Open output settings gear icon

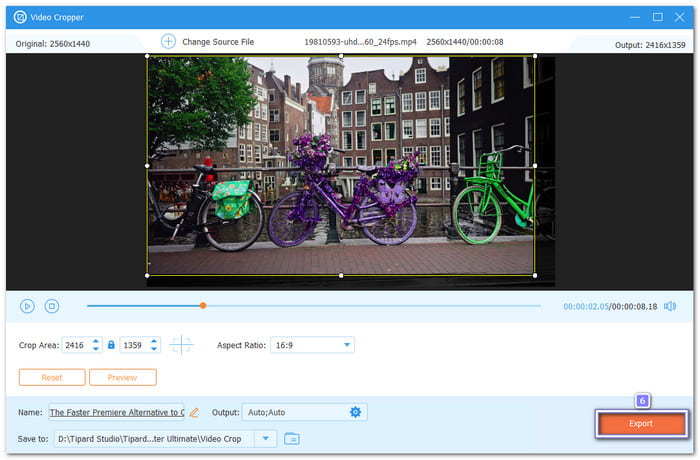(355, 412)
